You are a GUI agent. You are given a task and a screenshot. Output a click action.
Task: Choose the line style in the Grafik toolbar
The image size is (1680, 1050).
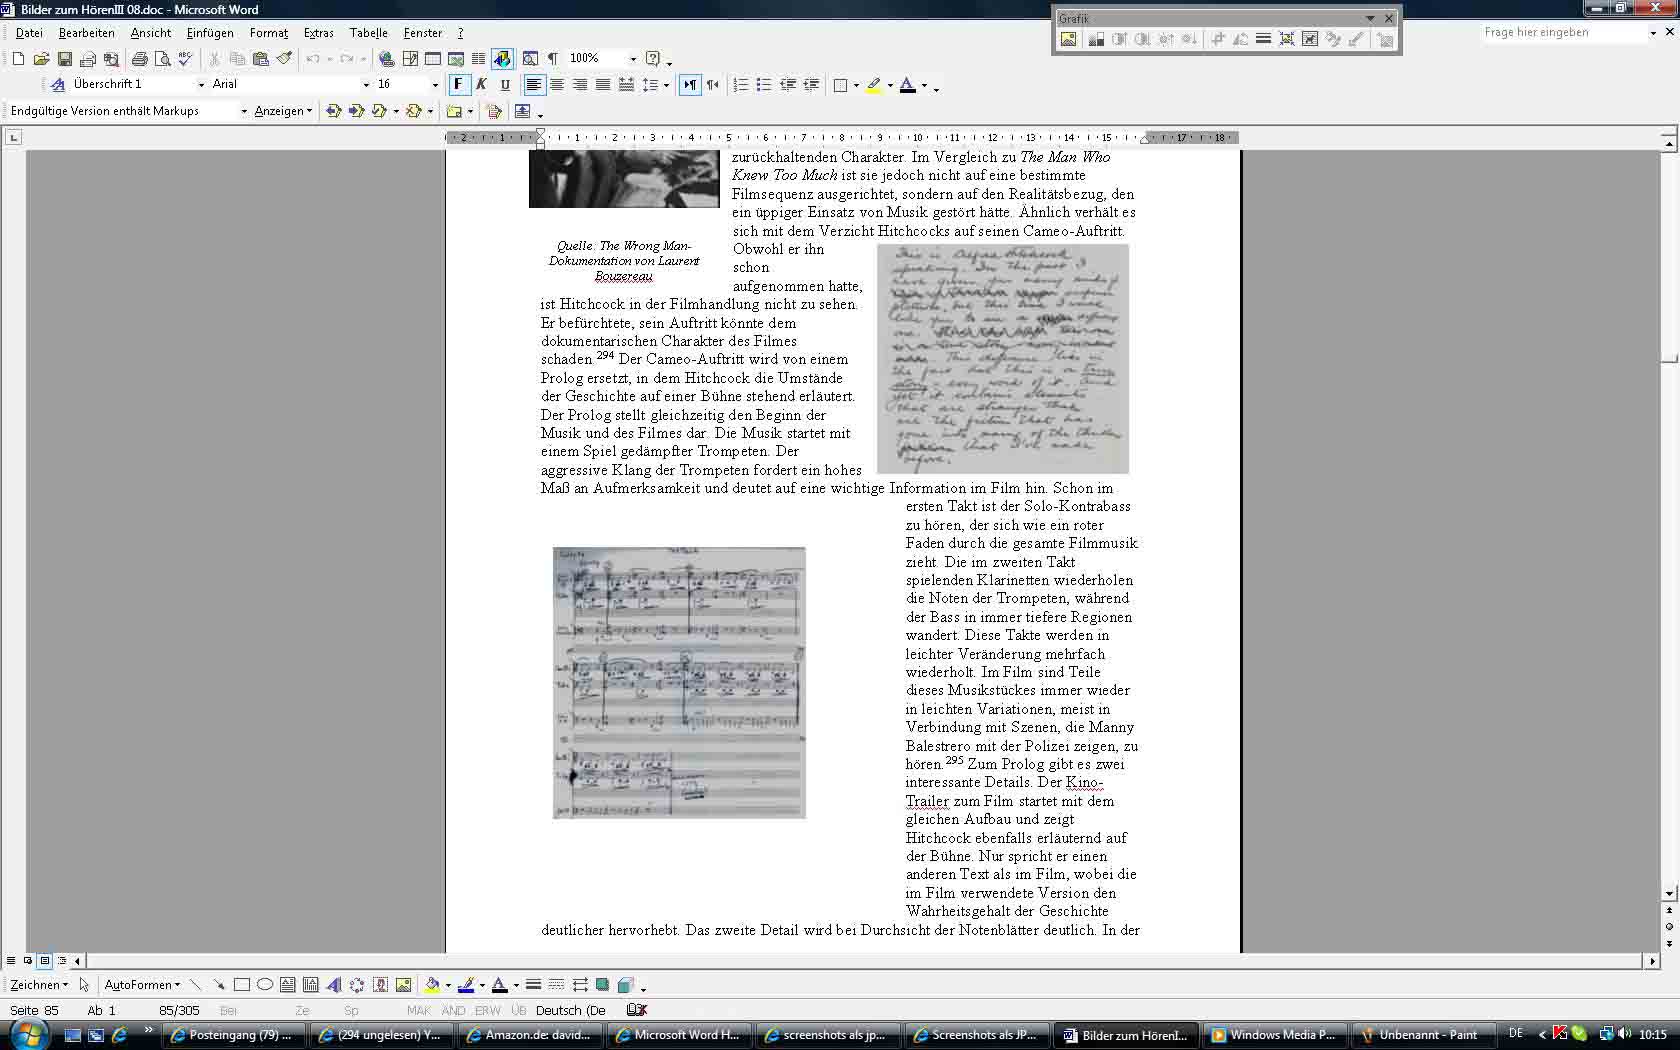(x=1263, y=39)
